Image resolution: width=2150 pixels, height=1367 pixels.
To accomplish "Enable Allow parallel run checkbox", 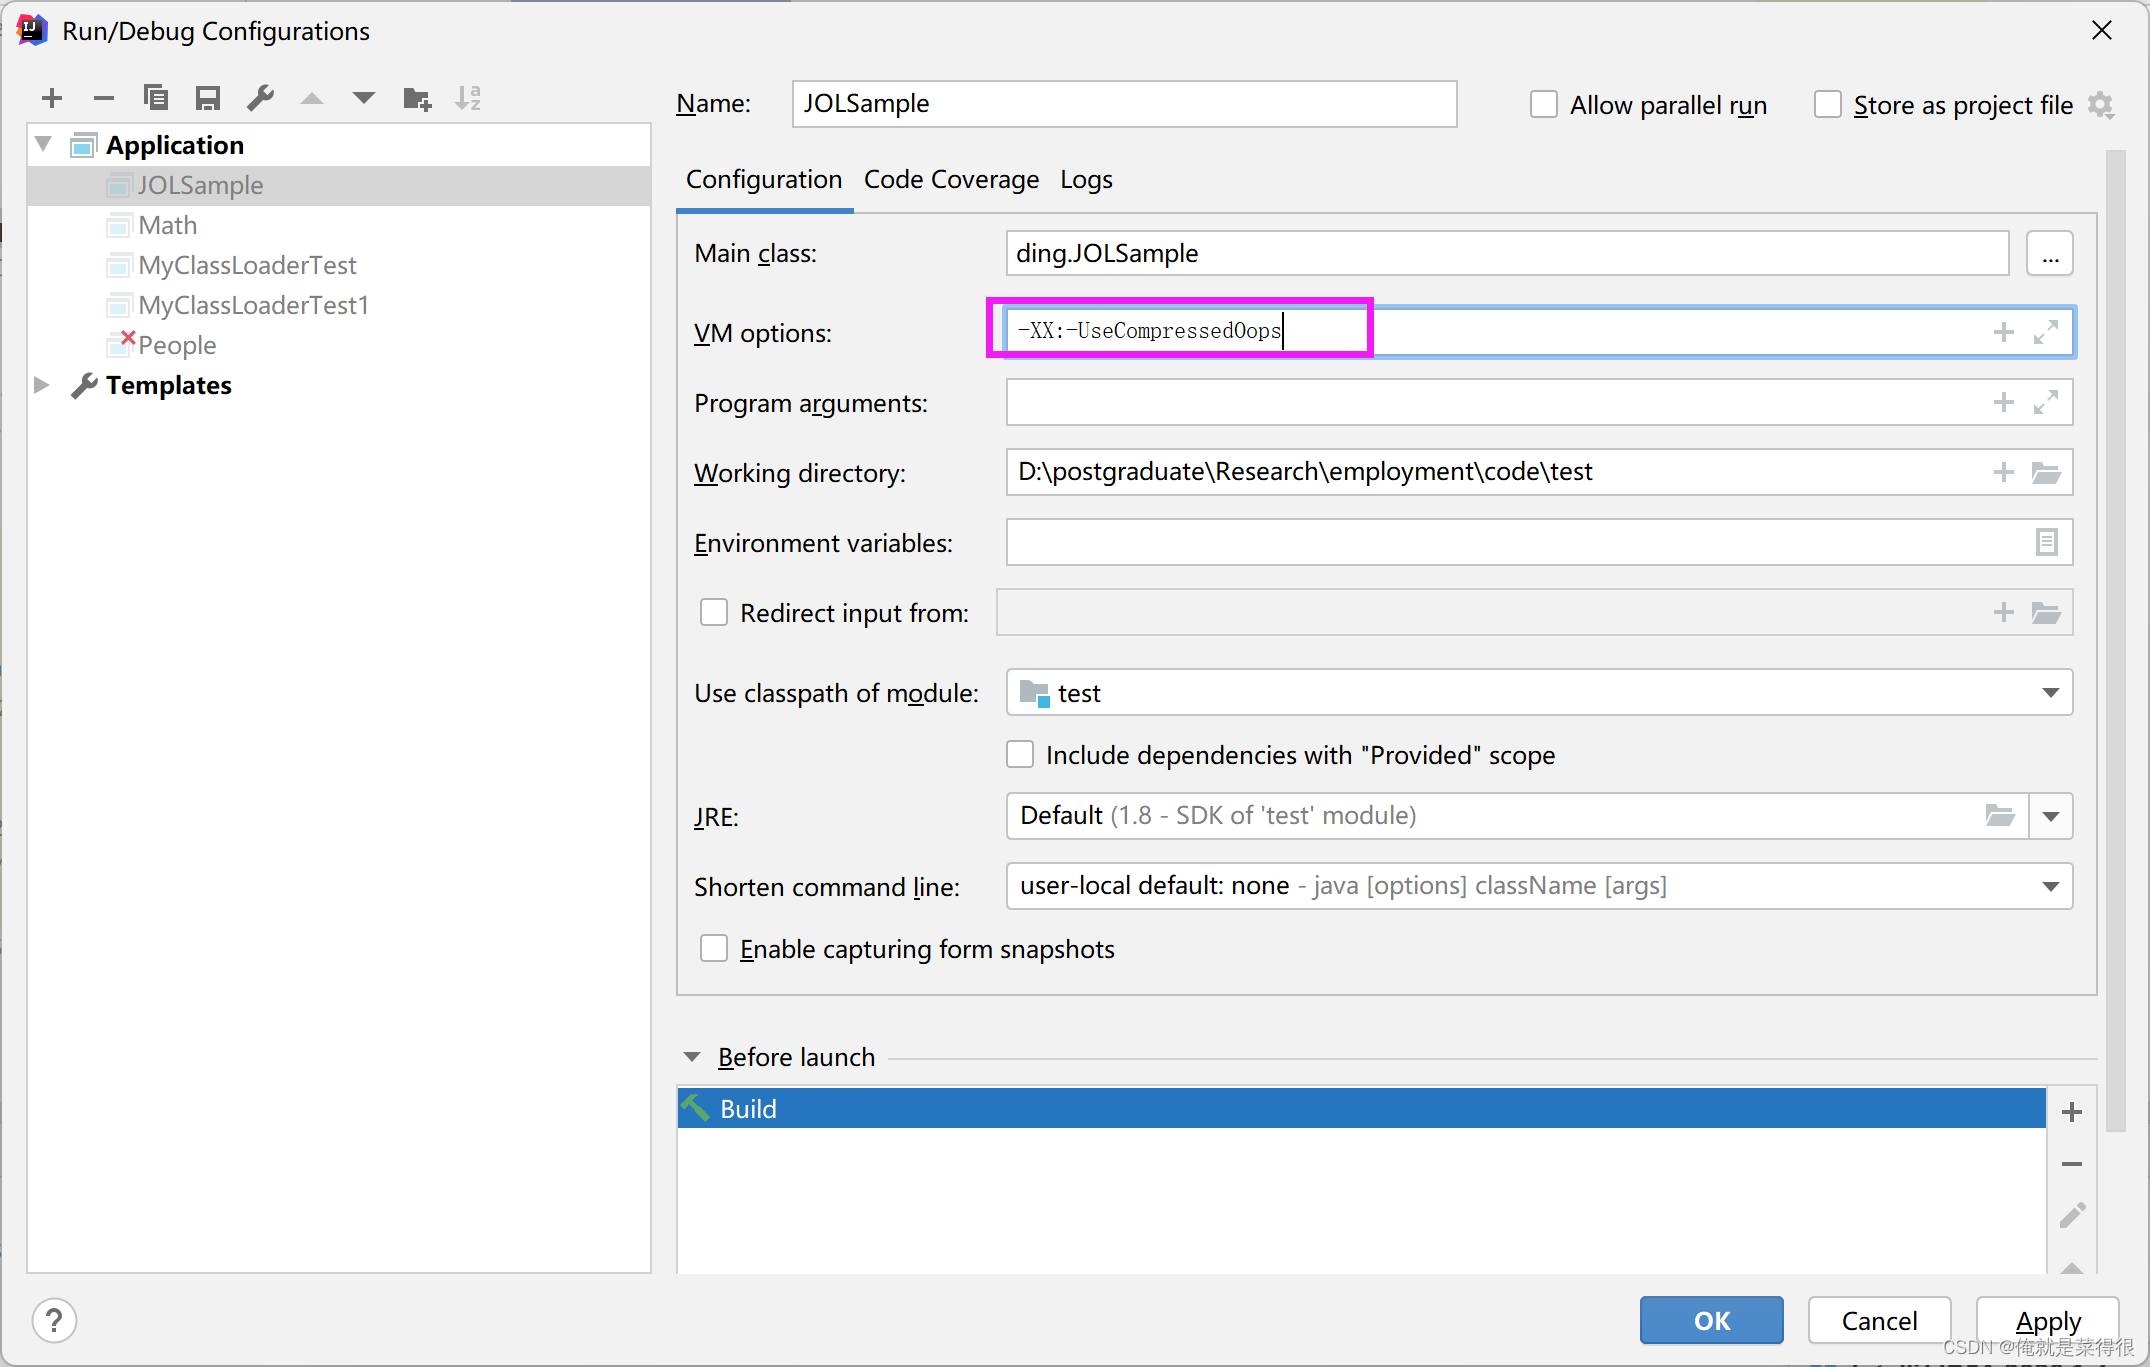I will click(1544, 104).
